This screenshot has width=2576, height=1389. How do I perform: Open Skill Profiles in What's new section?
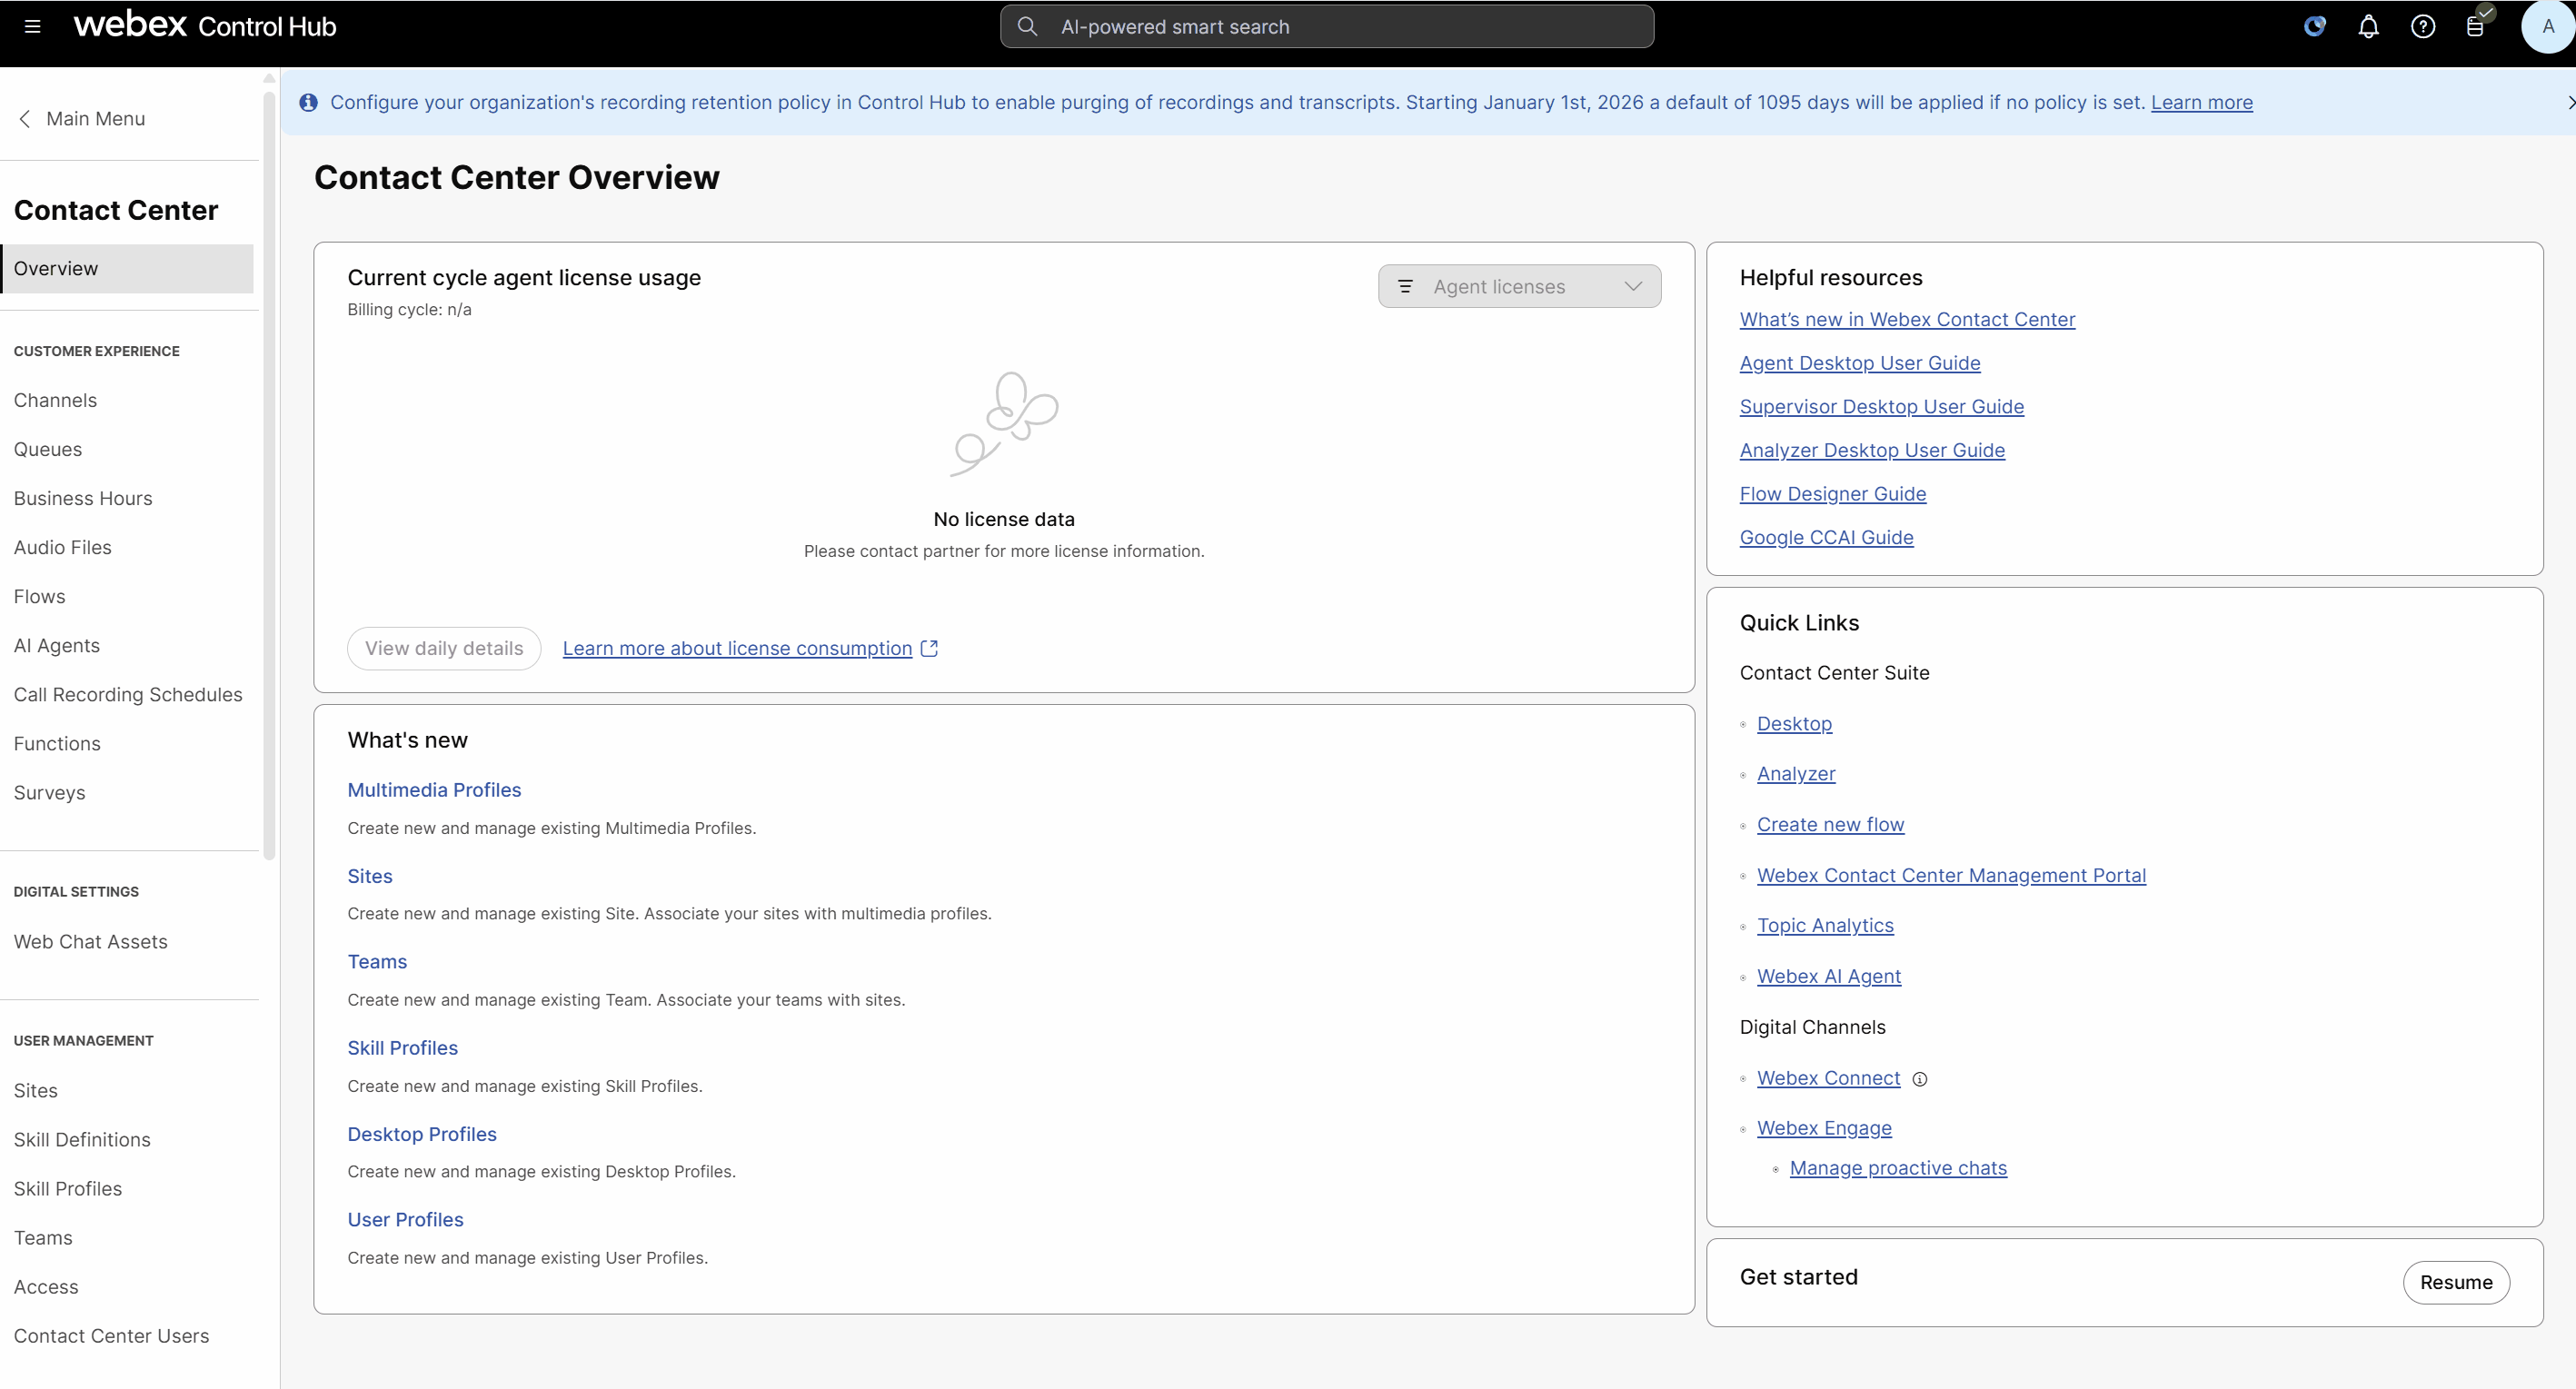[403, 1048]
